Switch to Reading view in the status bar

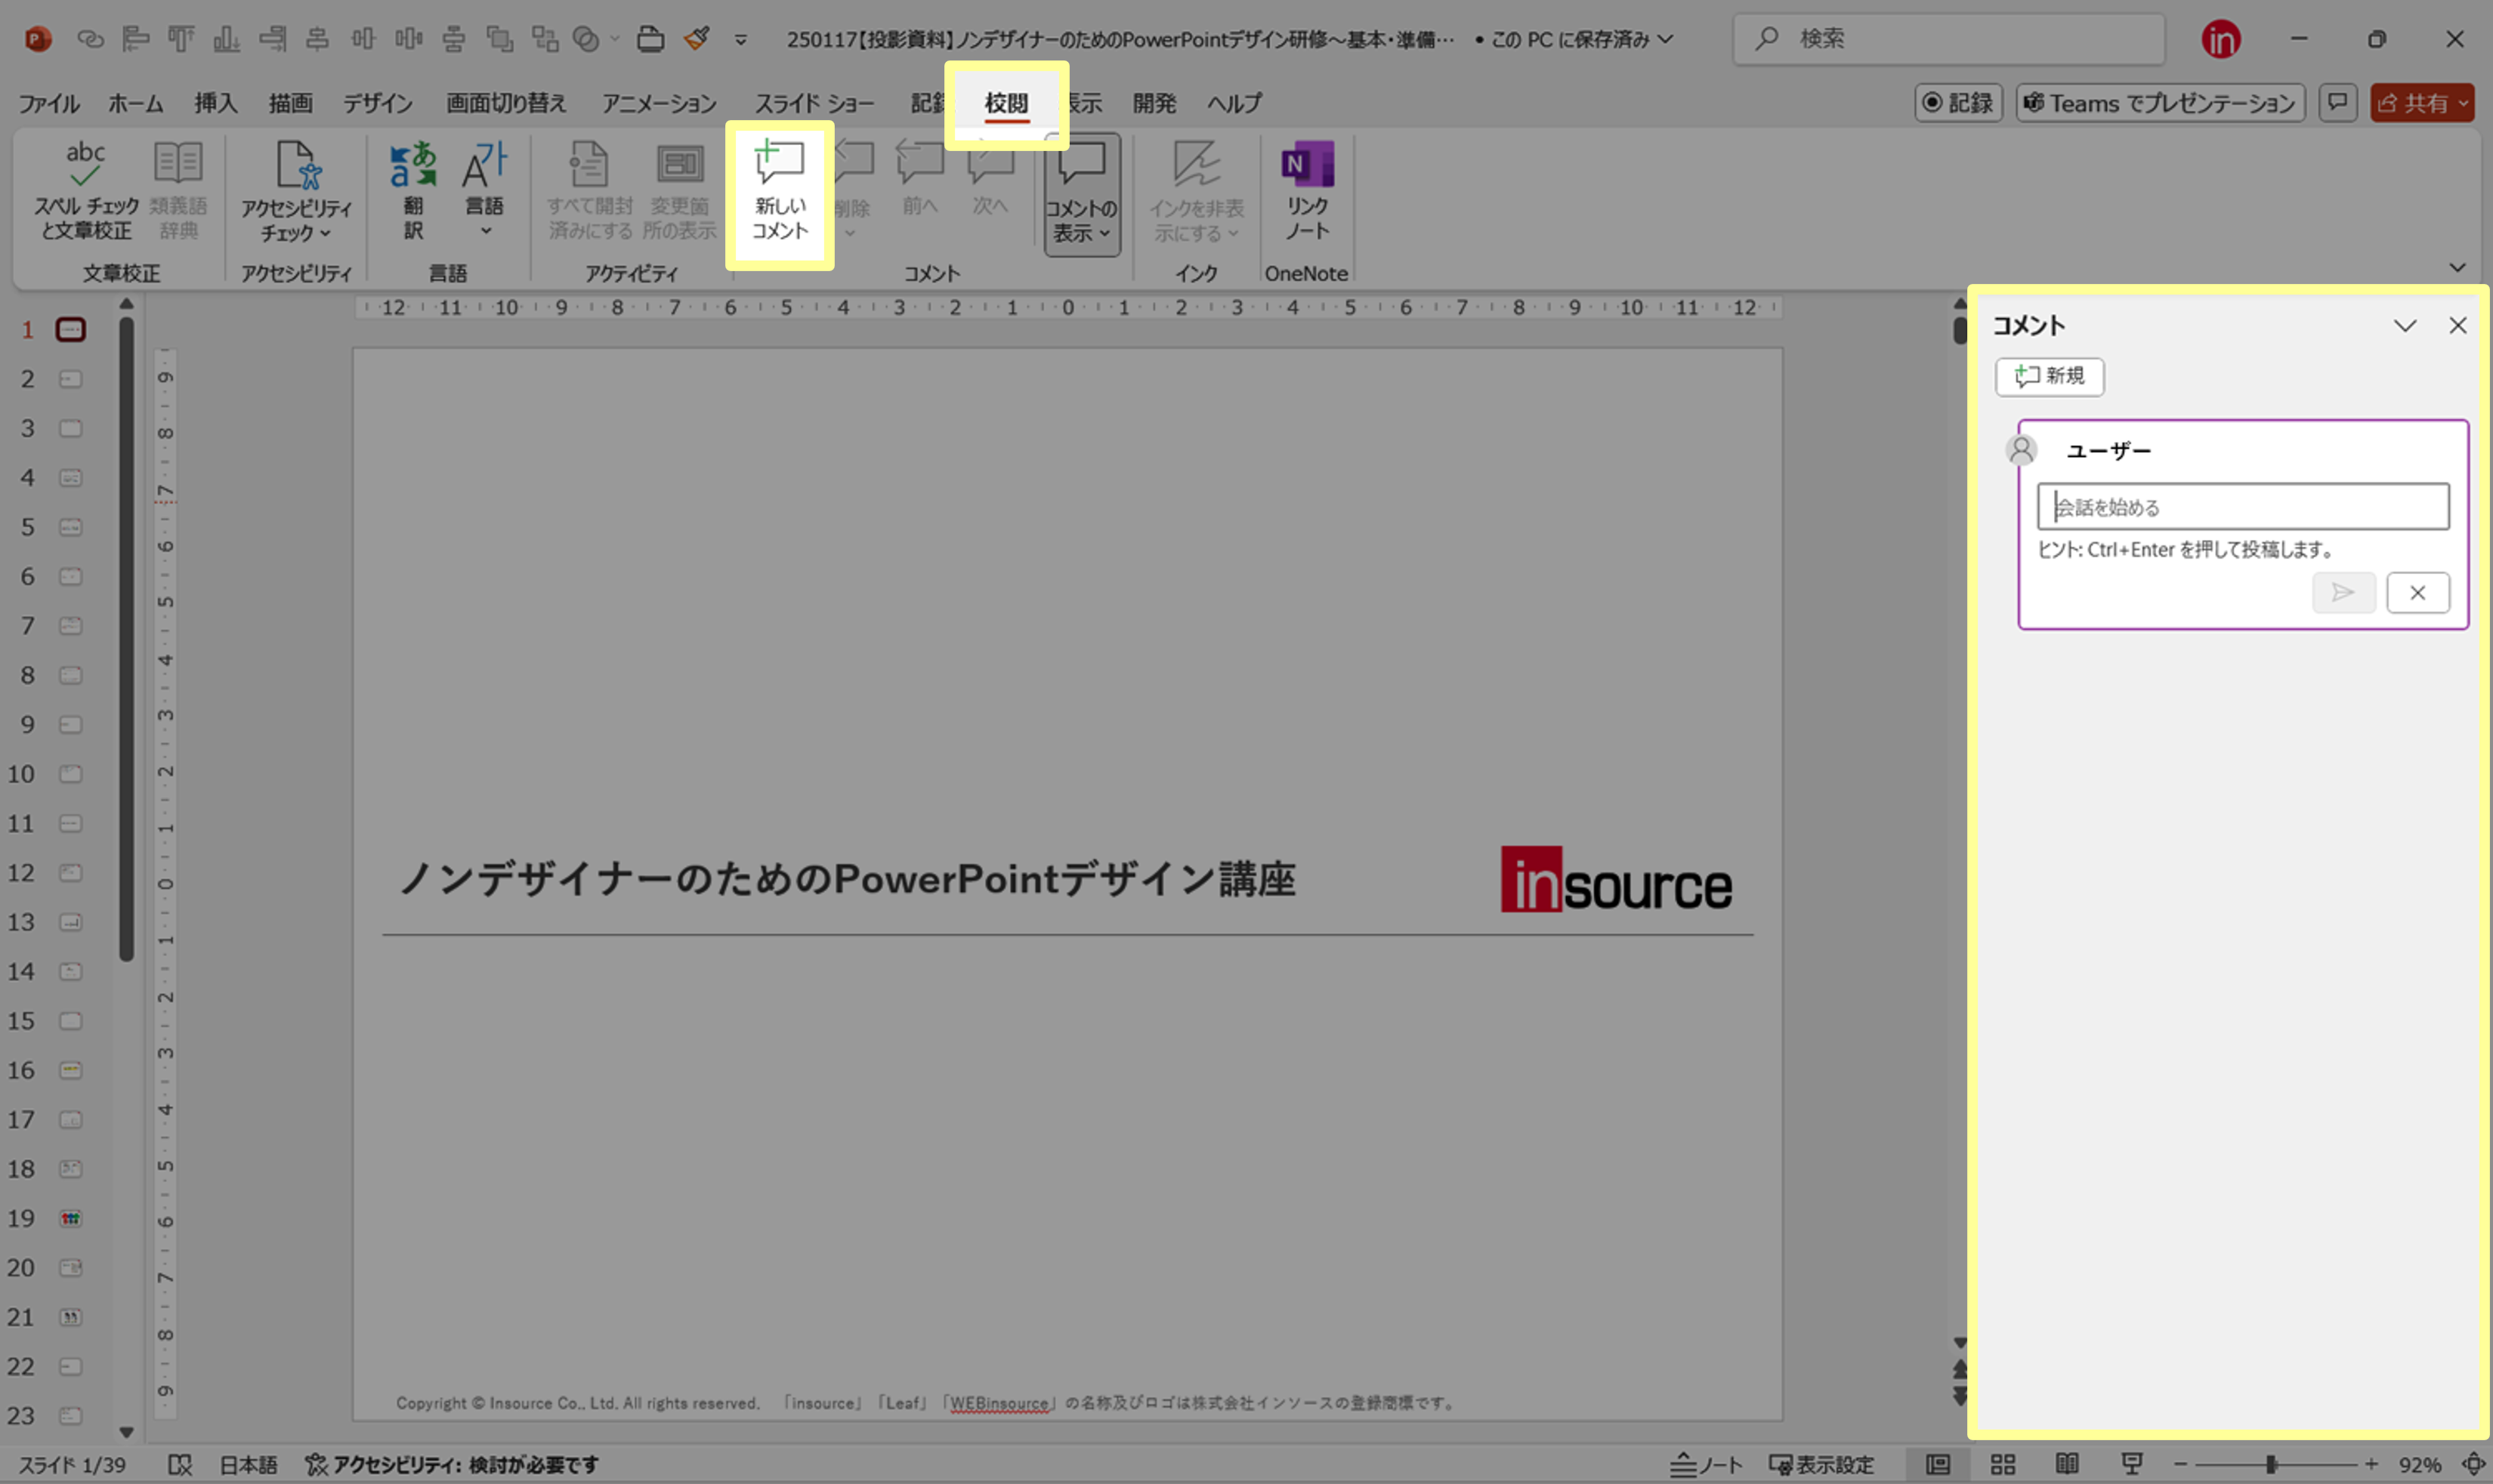(2067, 1464)
